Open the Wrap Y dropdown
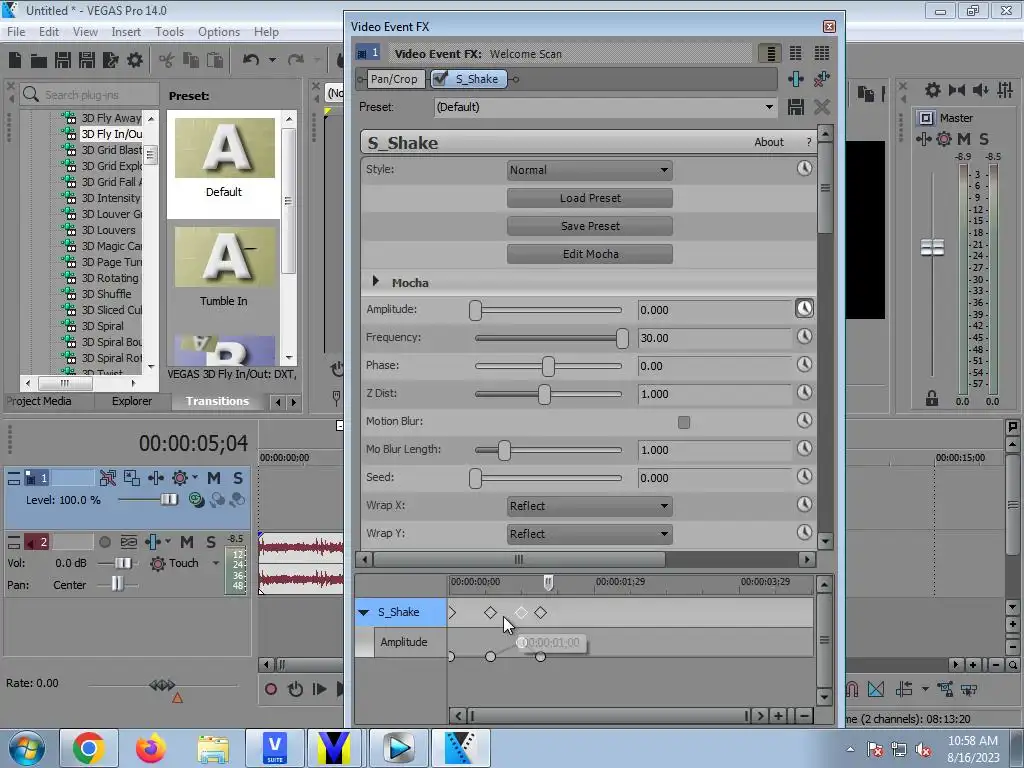 point(590,534)
